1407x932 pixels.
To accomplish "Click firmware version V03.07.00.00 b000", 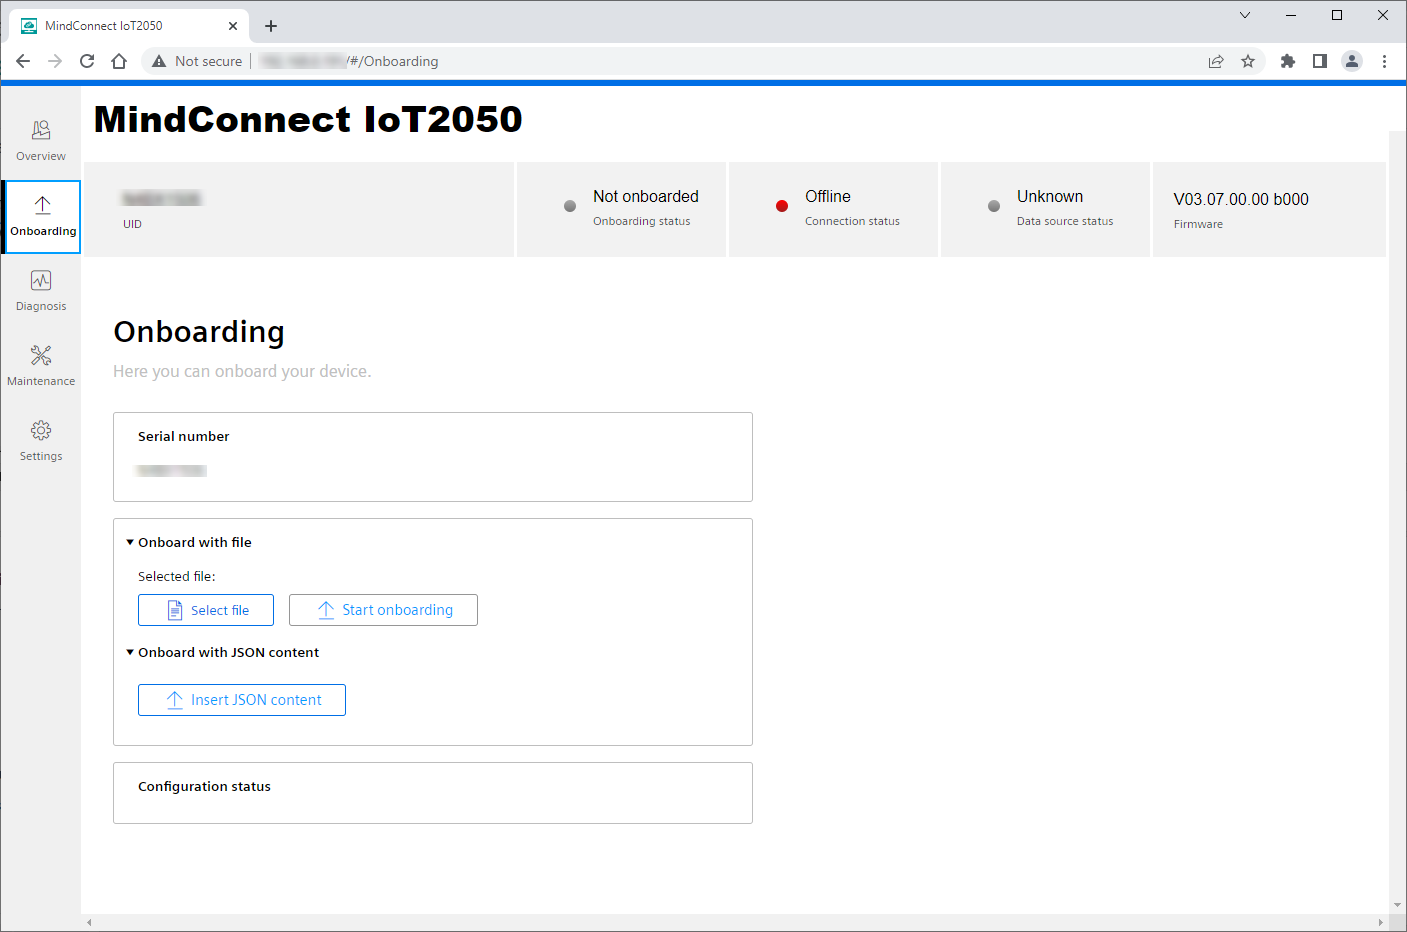I will [x=1241, y=199].
